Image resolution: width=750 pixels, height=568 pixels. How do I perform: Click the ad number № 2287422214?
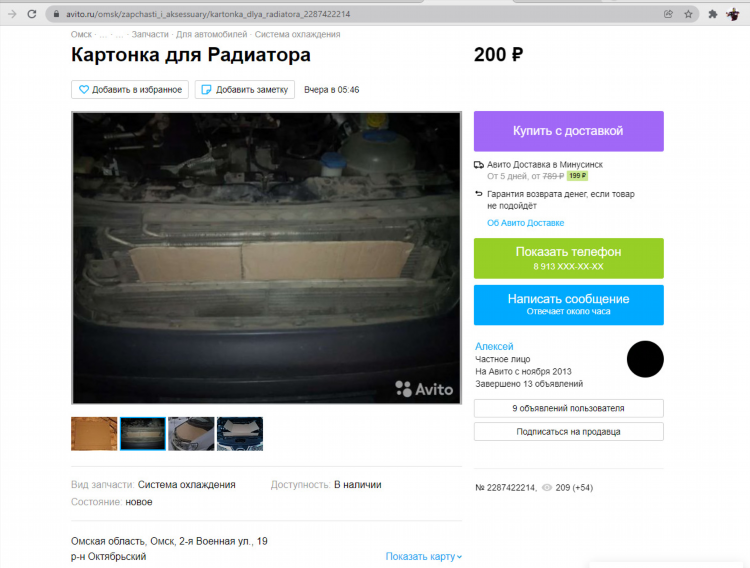pos(505,488)
